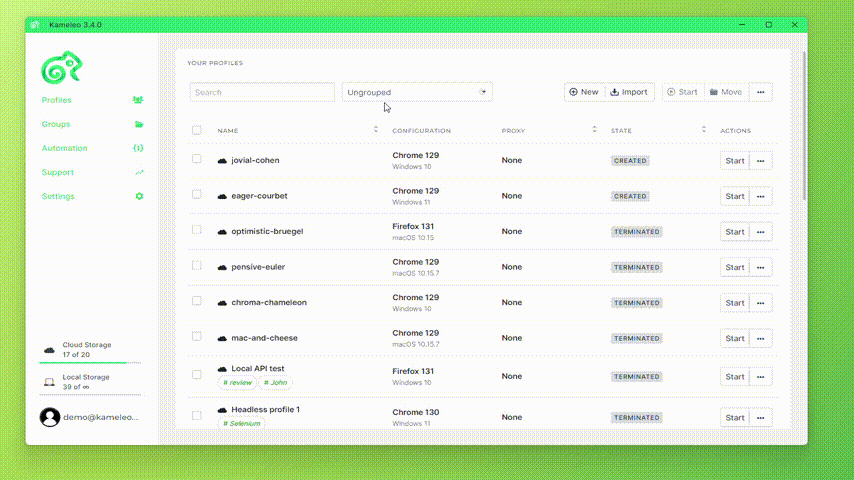
Task: Click the Kameleo chameleon logo
Action: (x=62, y=68)
